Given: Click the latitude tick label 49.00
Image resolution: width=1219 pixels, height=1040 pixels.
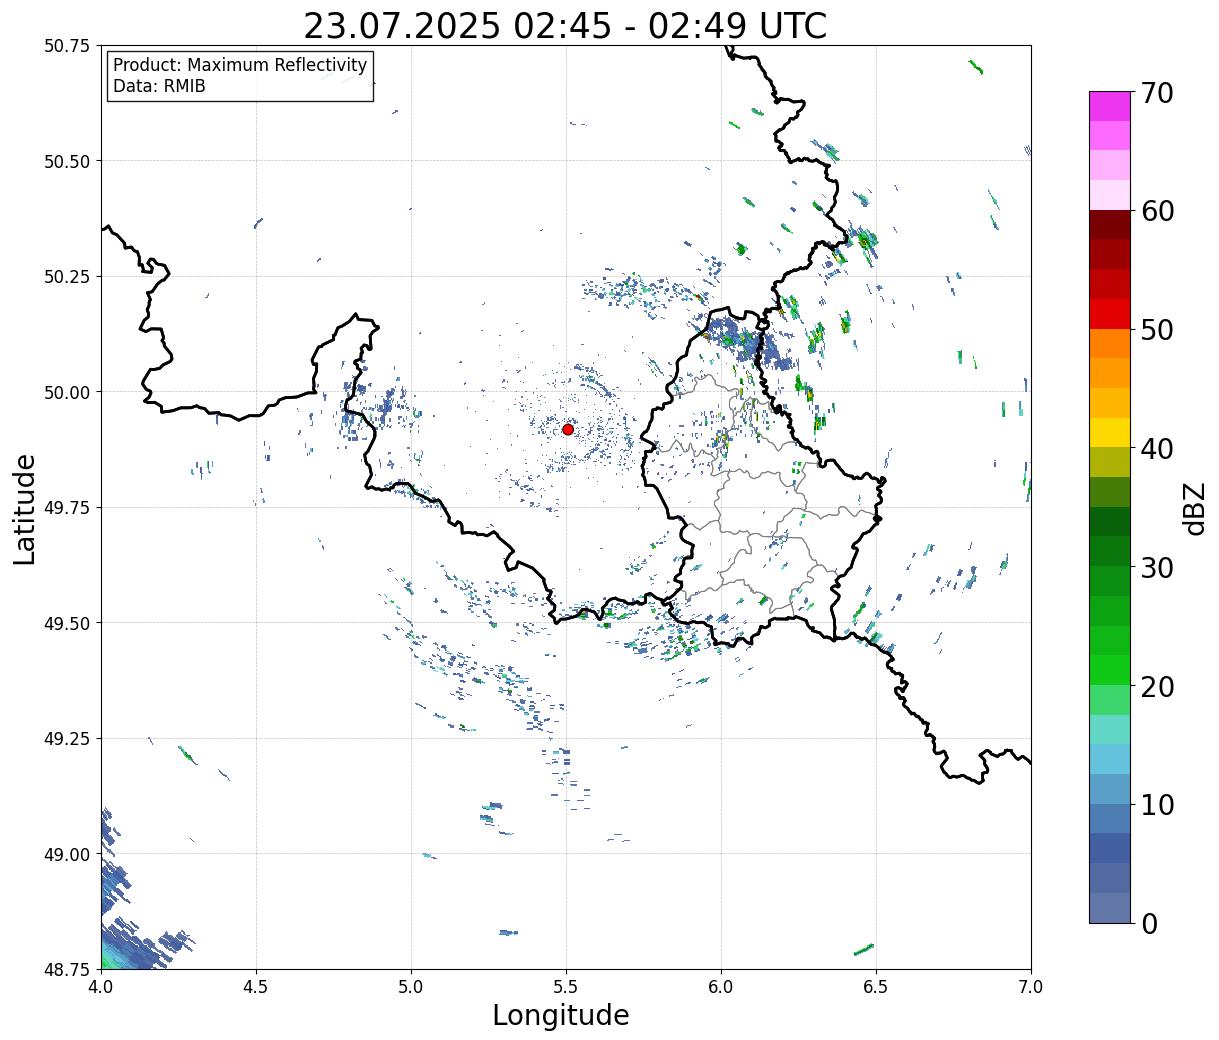Looking at the screenshot, I should pyautogui.click(x=67, y=854).
